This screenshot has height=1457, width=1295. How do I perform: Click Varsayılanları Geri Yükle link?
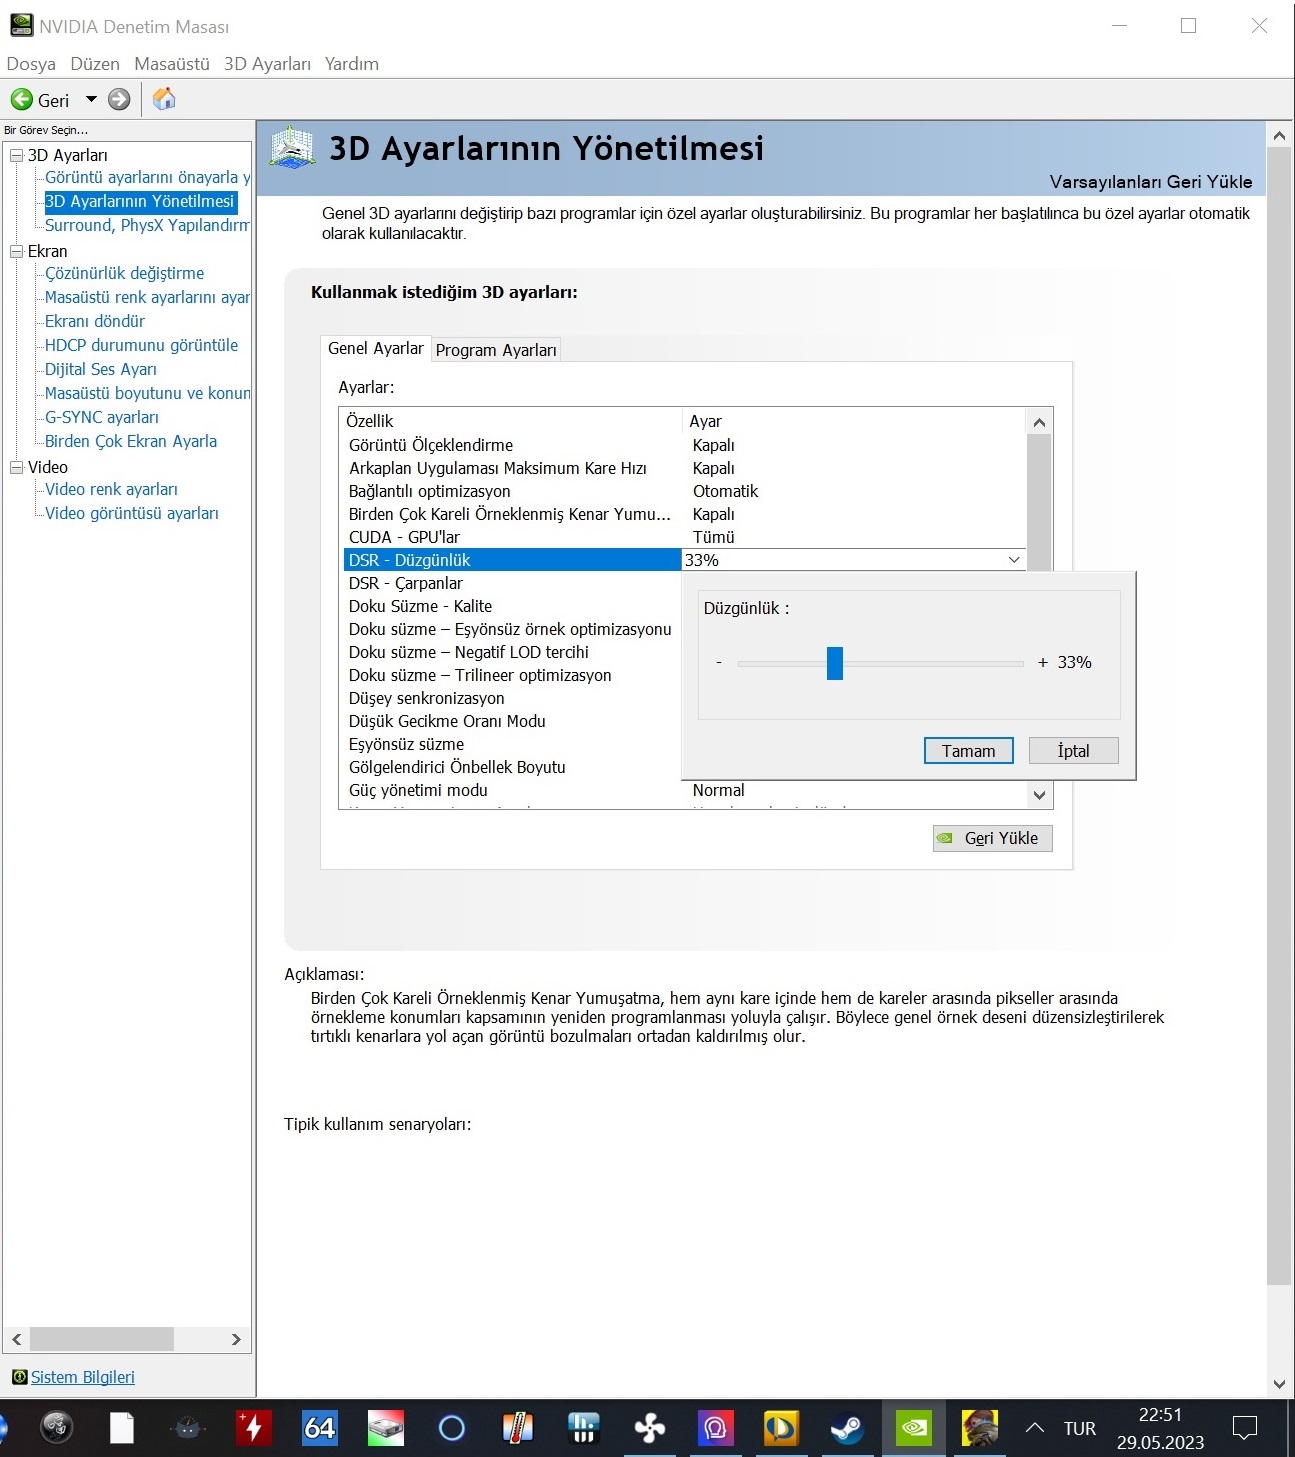coord(1151,182)
